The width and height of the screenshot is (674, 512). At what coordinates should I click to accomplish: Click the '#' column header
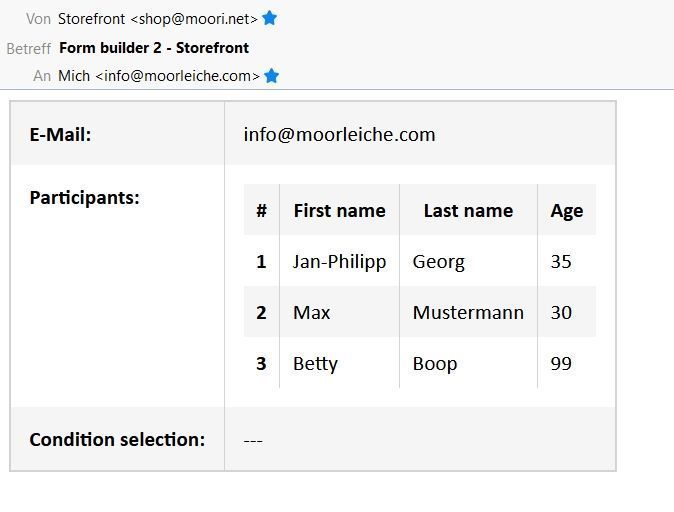[x=261, y=211]
